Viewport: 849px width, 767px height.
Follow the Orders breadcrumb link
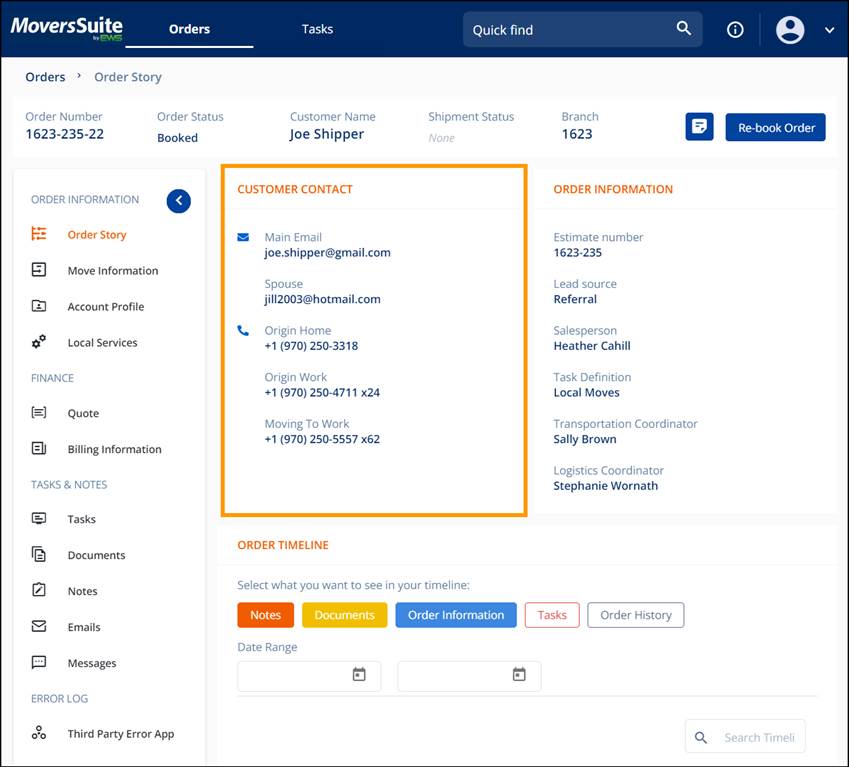point(45,77)
